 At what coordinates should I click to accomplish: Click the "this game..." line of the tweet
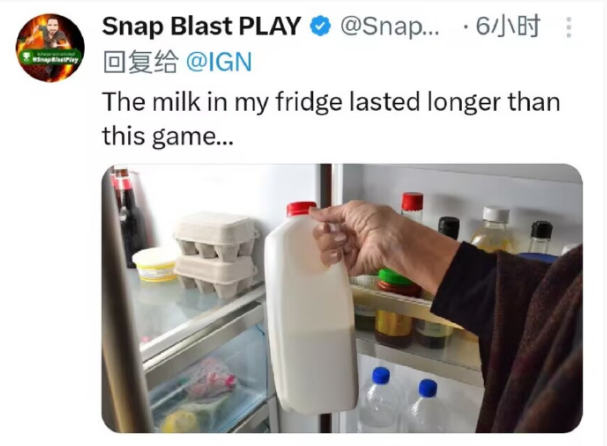pyautogui.click(x=168, y=136)
